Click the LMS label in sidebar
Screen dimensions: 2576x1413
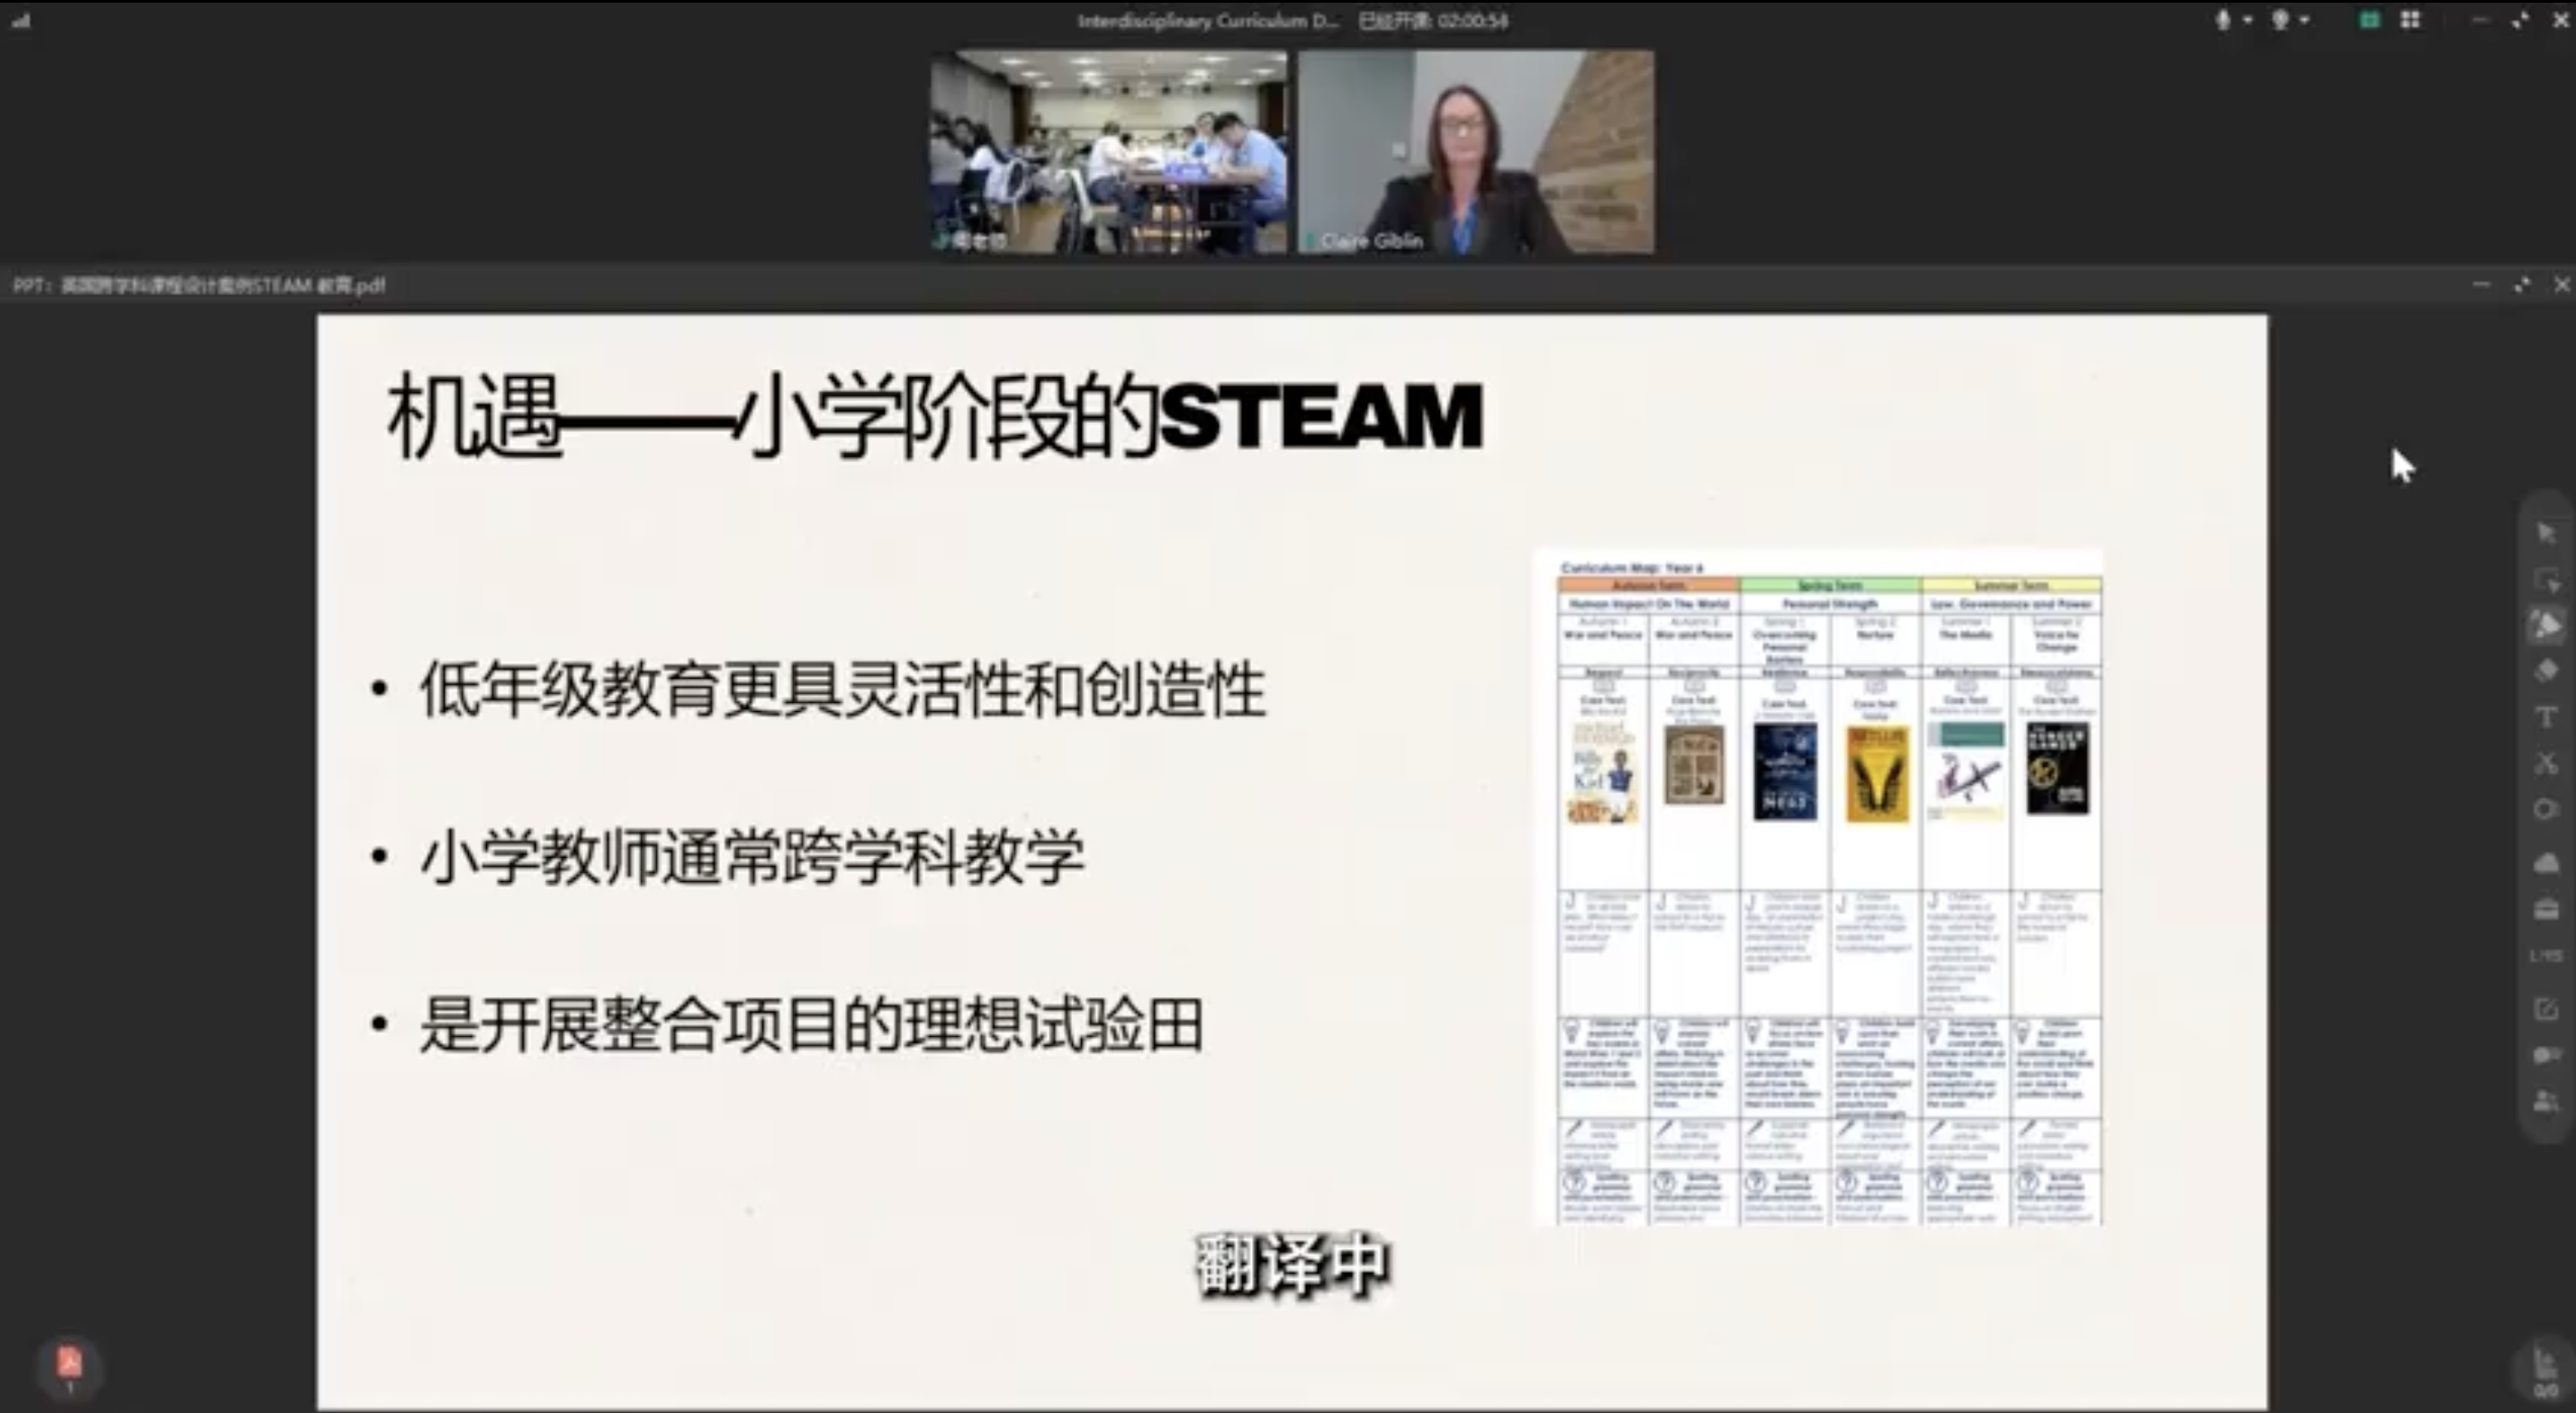(x=2546, y=956)
